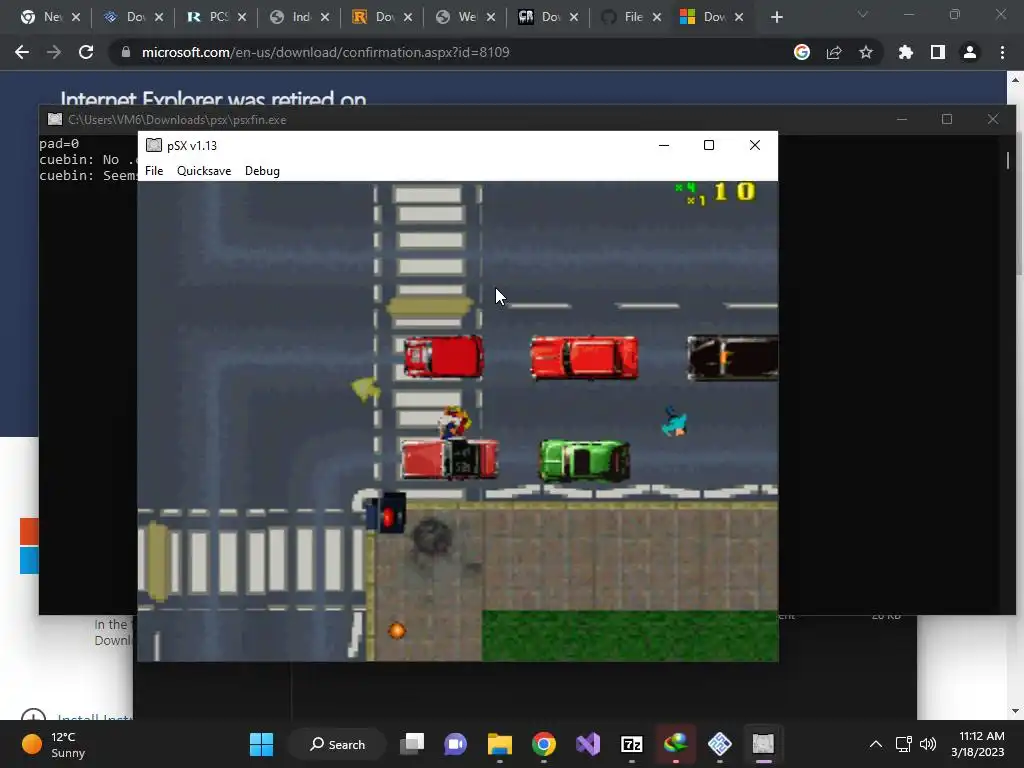1024x768 pixels.
Task: Switch to the 'PCS' tab
Action: [x=216, y=17]
